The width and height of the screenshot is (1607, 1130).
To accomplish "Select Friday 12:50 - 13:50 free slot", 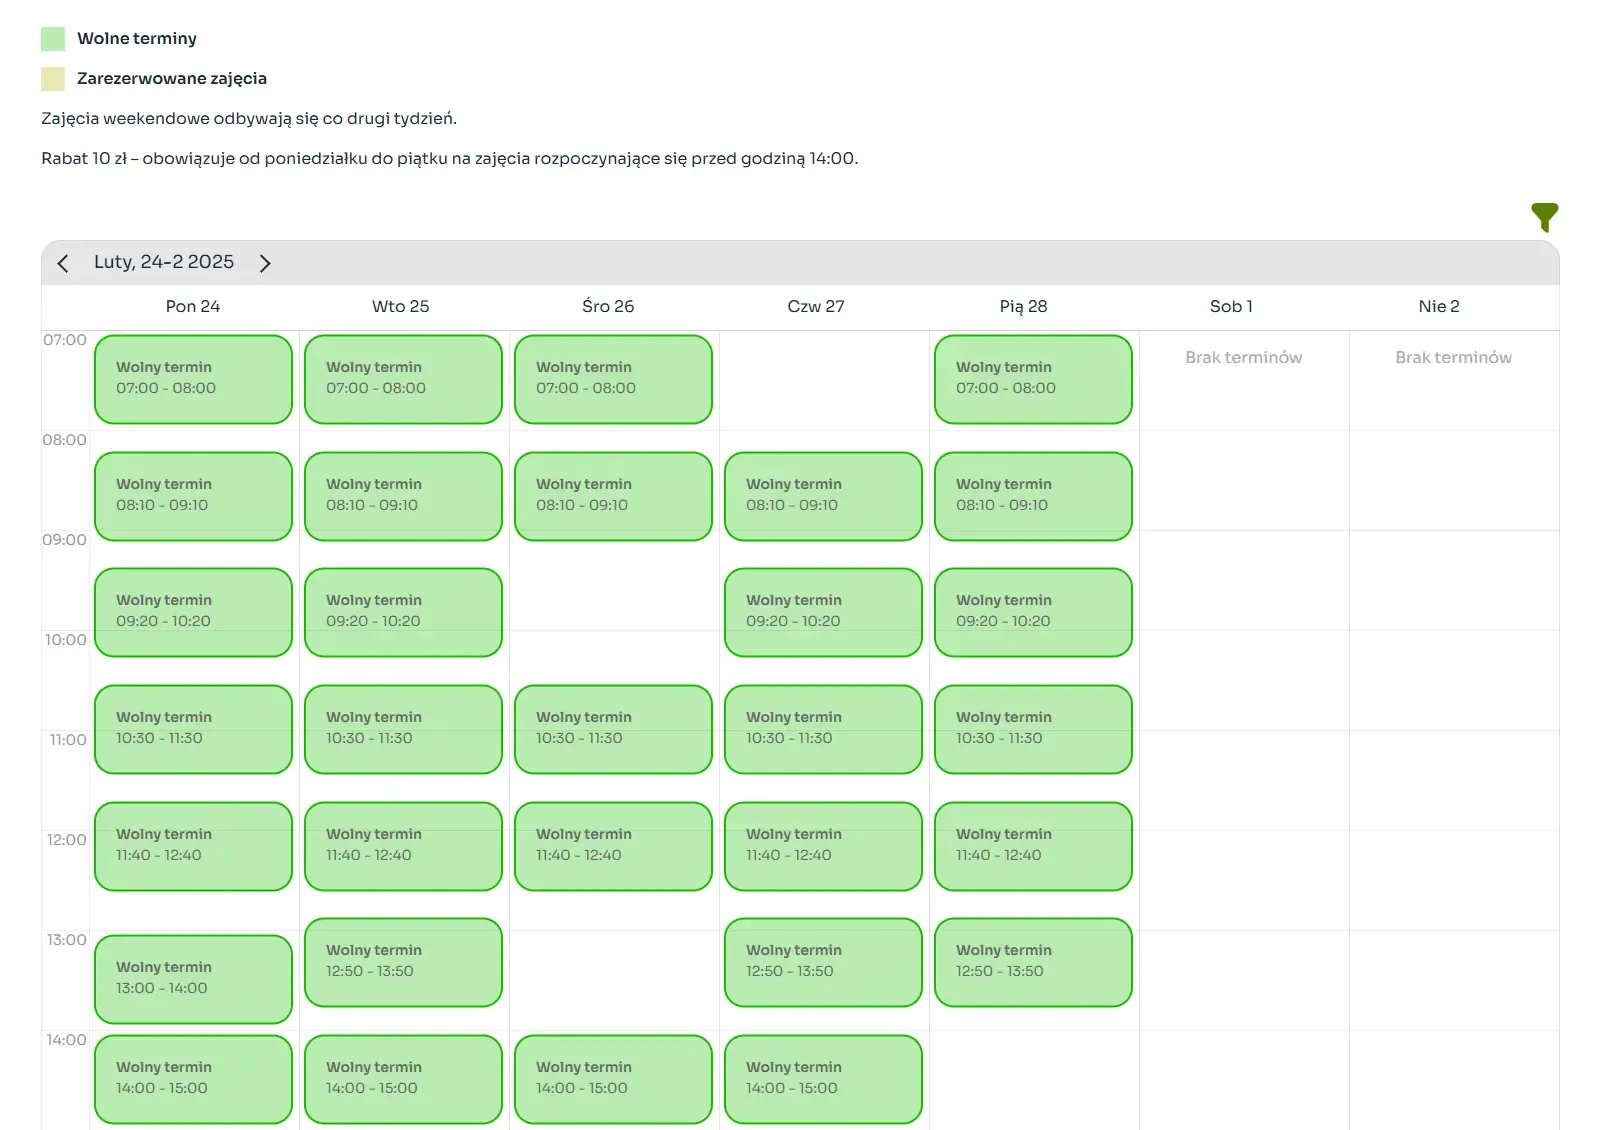I will 1033,962.
